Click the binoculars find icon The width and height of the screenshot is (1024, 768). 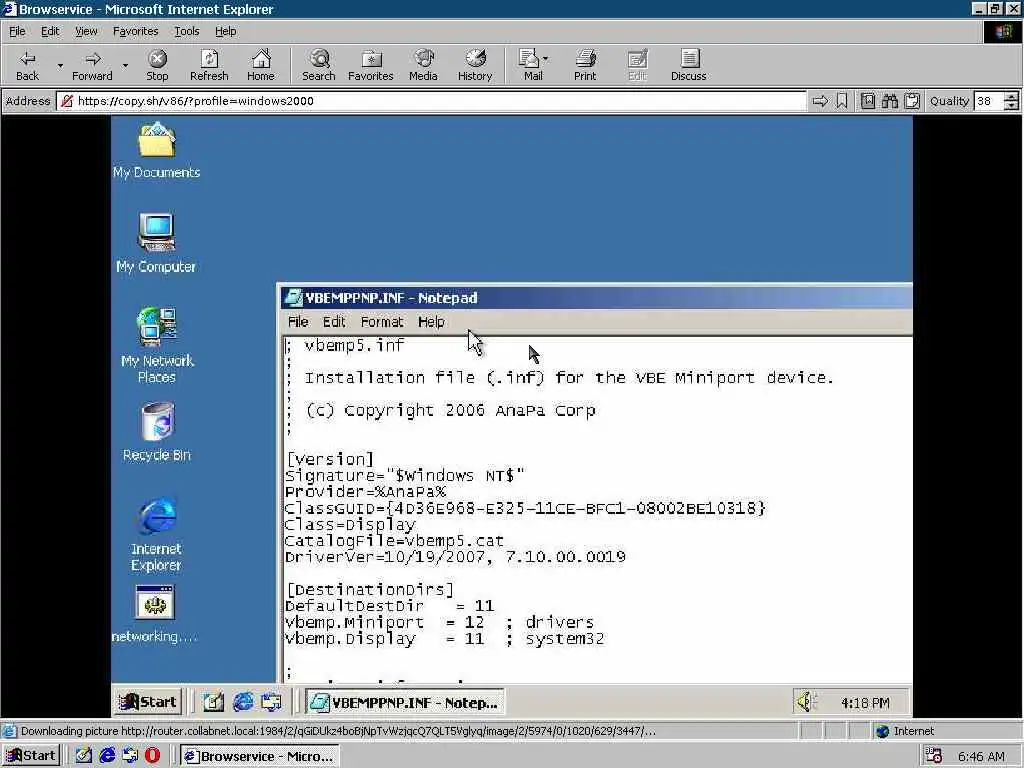(x=889, y=101)
